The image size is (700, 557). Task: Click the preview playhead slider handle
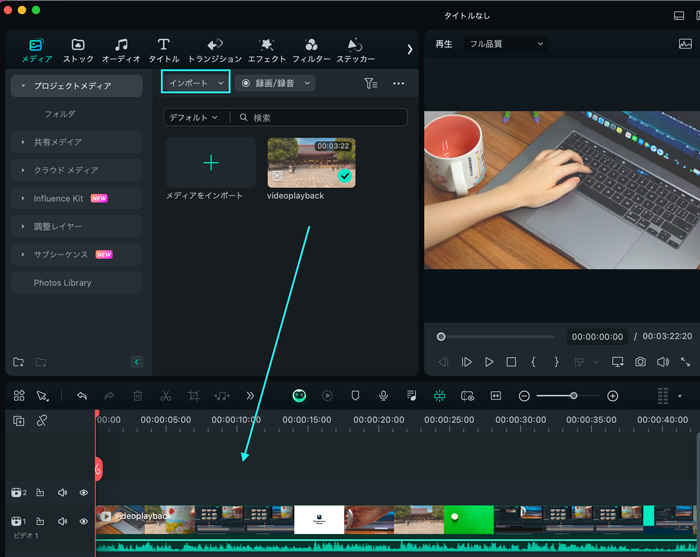[x=441, y=337]
